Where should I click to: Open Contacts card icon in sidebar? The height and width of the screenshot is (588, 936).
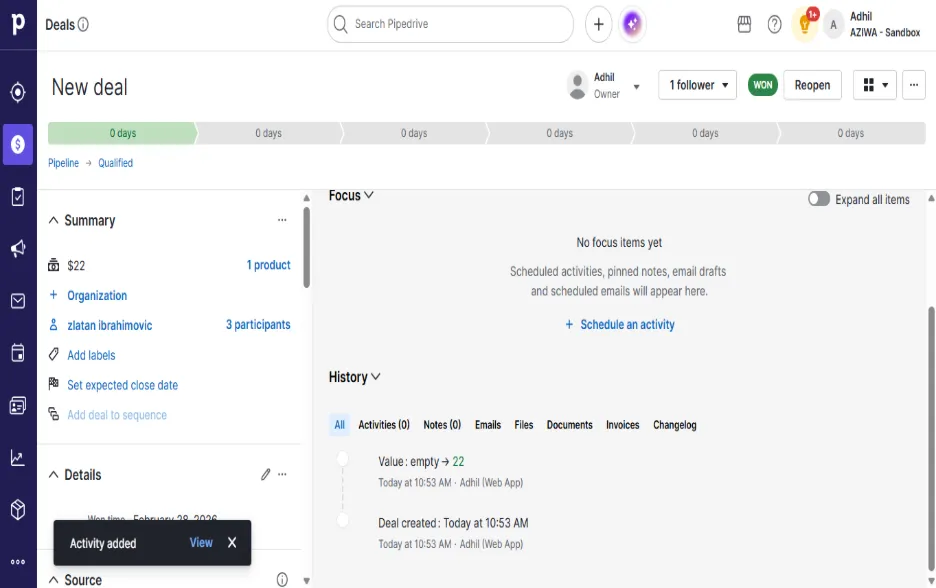point(18,406)
